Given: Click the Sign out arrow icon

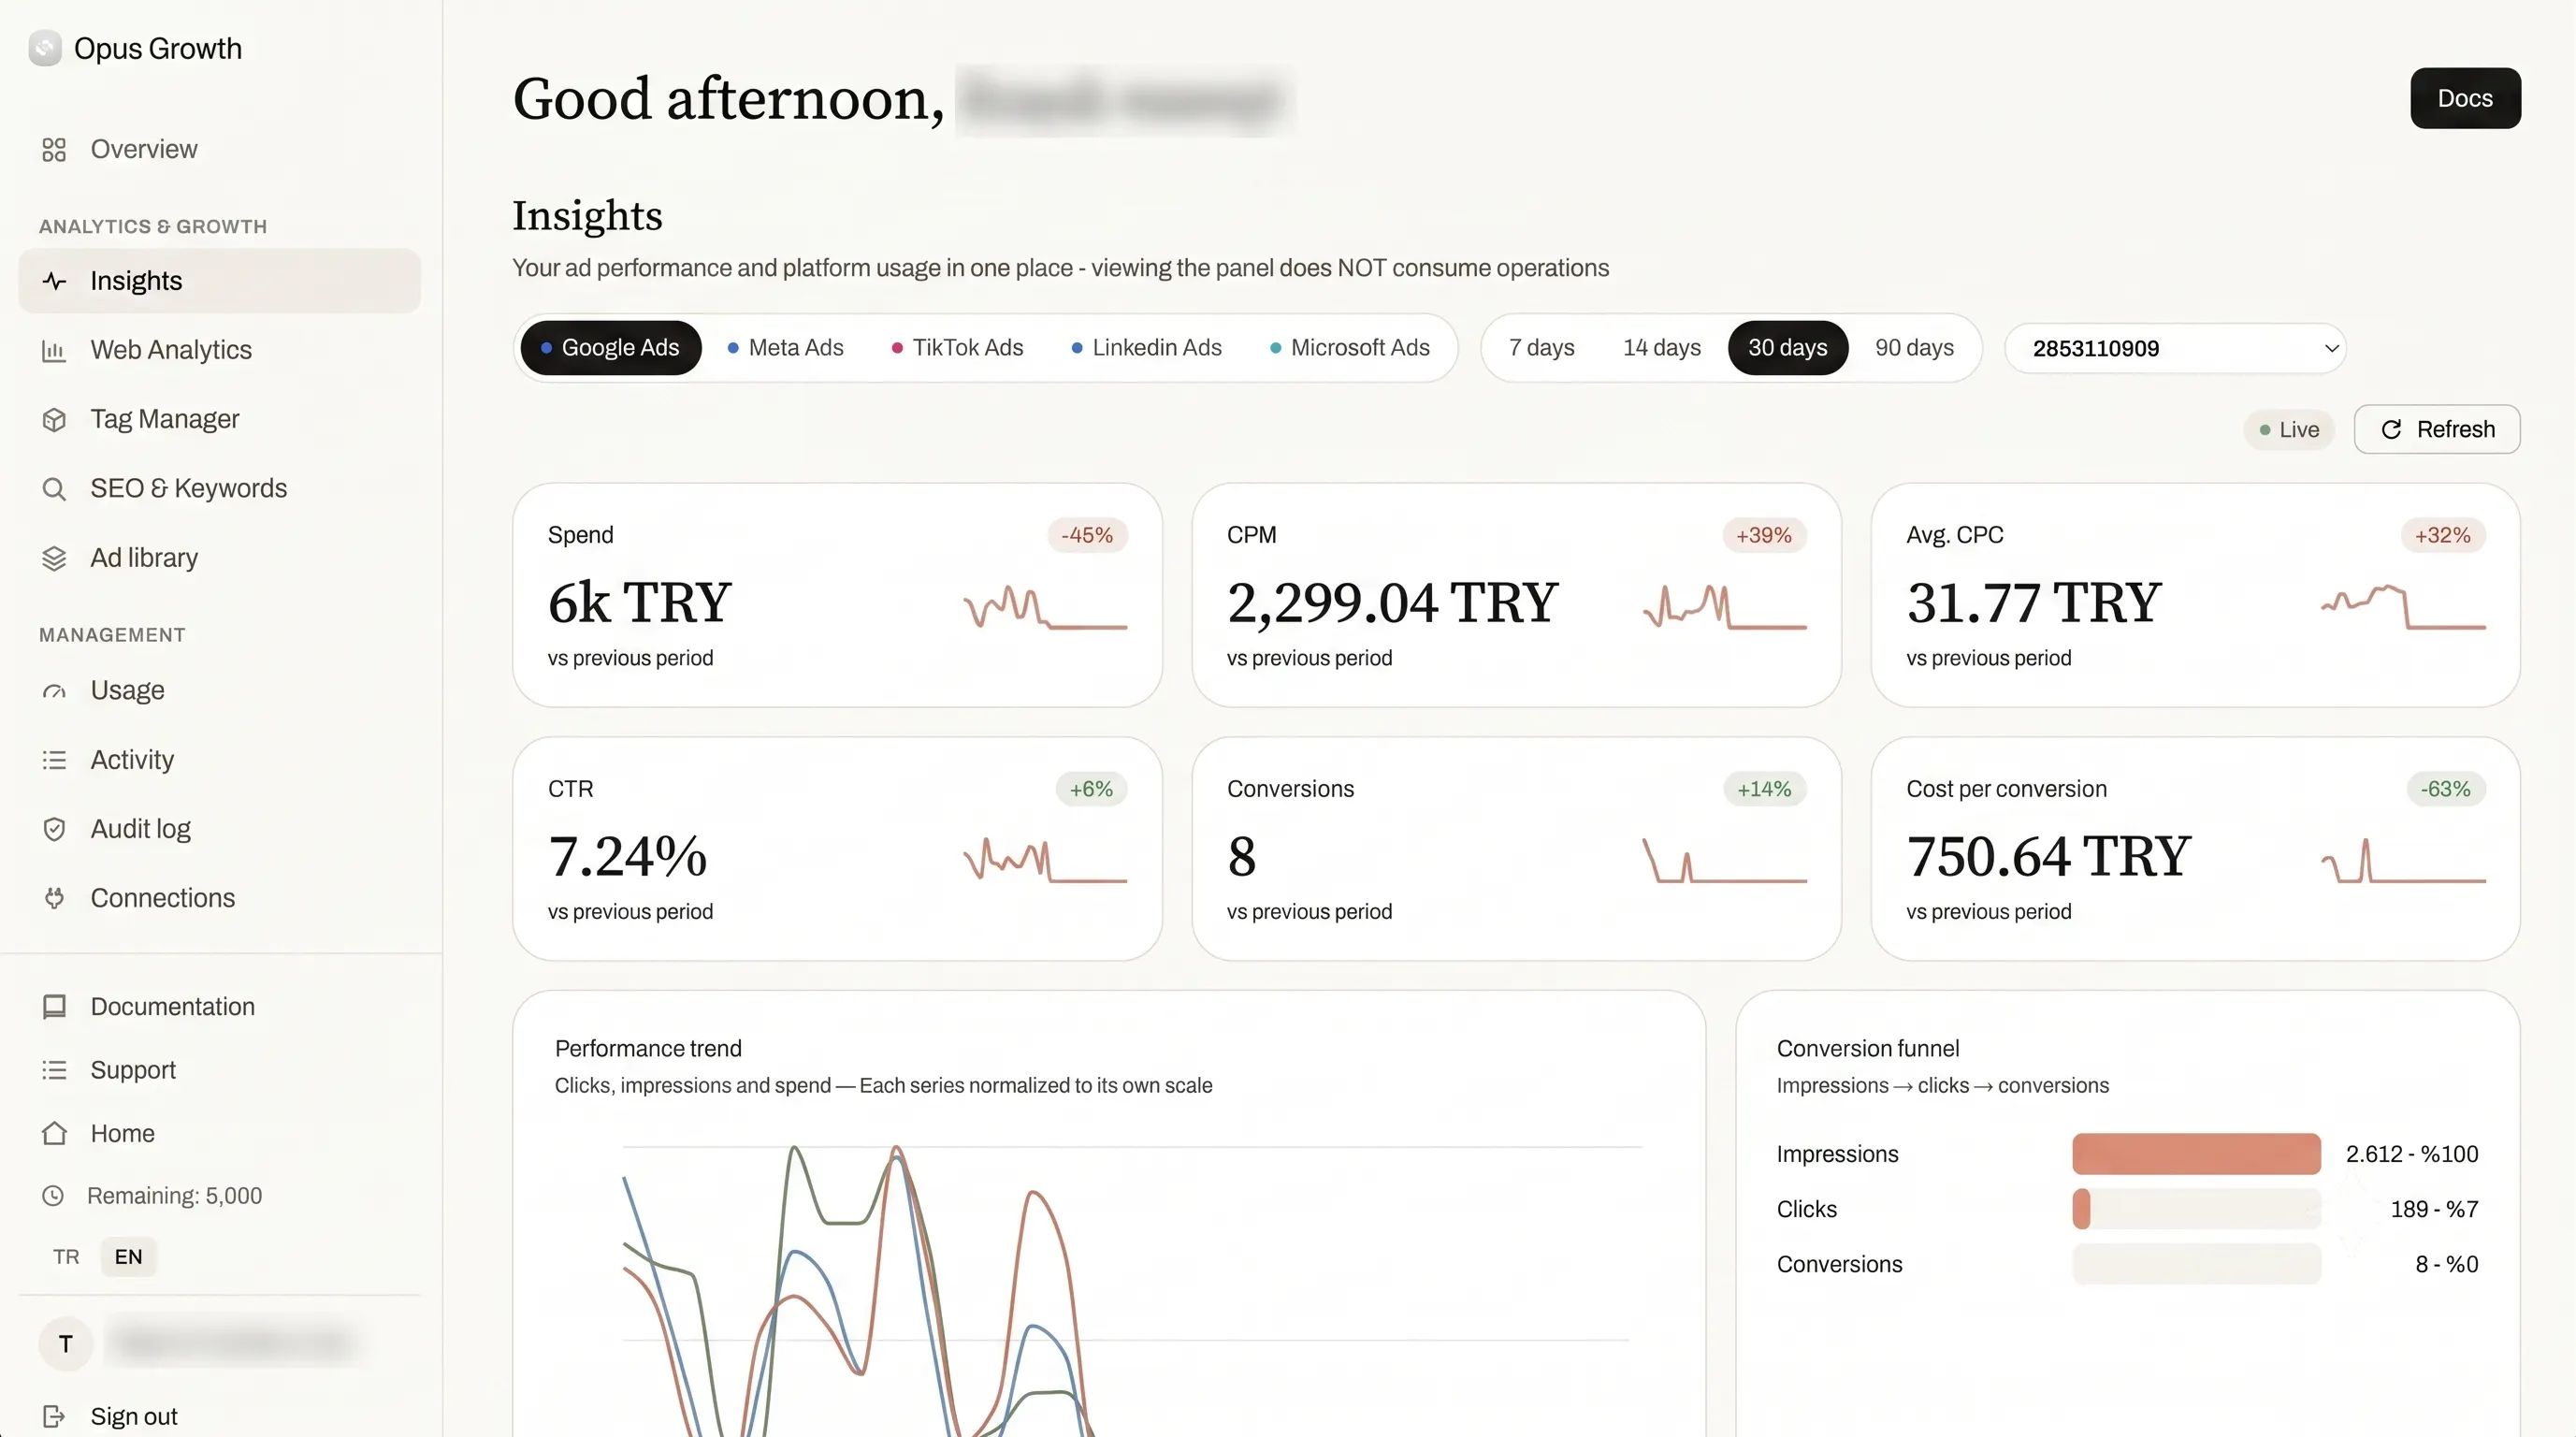Looking at the screenshot, I should [54, 1416].
